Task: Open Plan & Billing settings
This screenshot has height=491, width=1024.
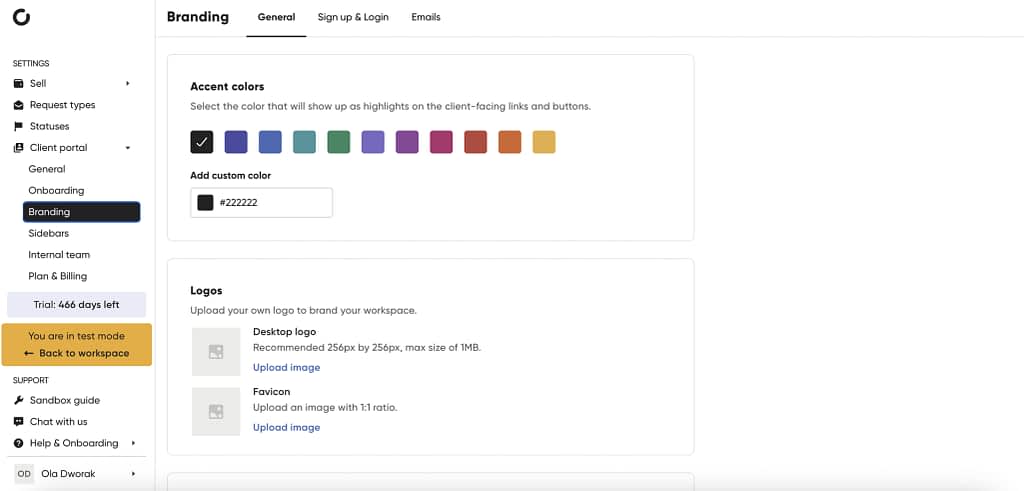Action: tap(57, 276)
